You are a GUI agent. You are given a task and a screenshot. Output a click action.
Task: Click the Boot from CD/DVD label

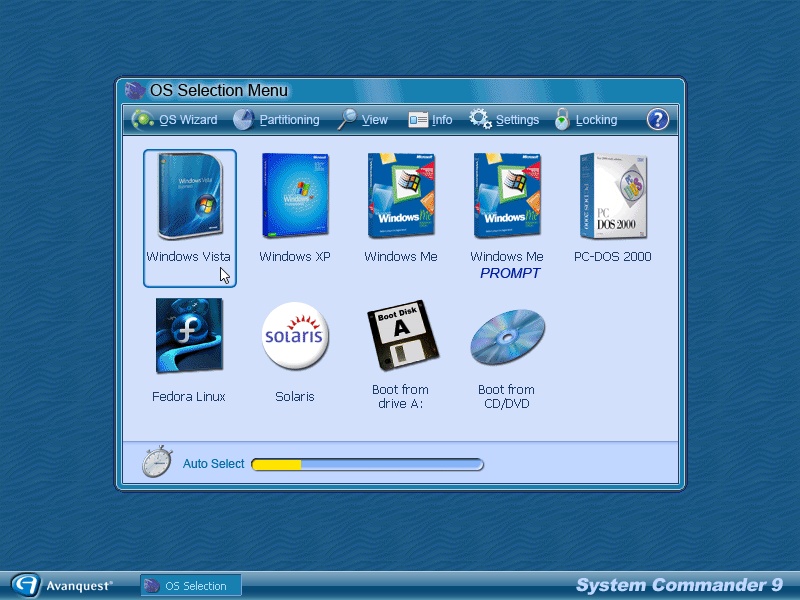tap(507, 396)
